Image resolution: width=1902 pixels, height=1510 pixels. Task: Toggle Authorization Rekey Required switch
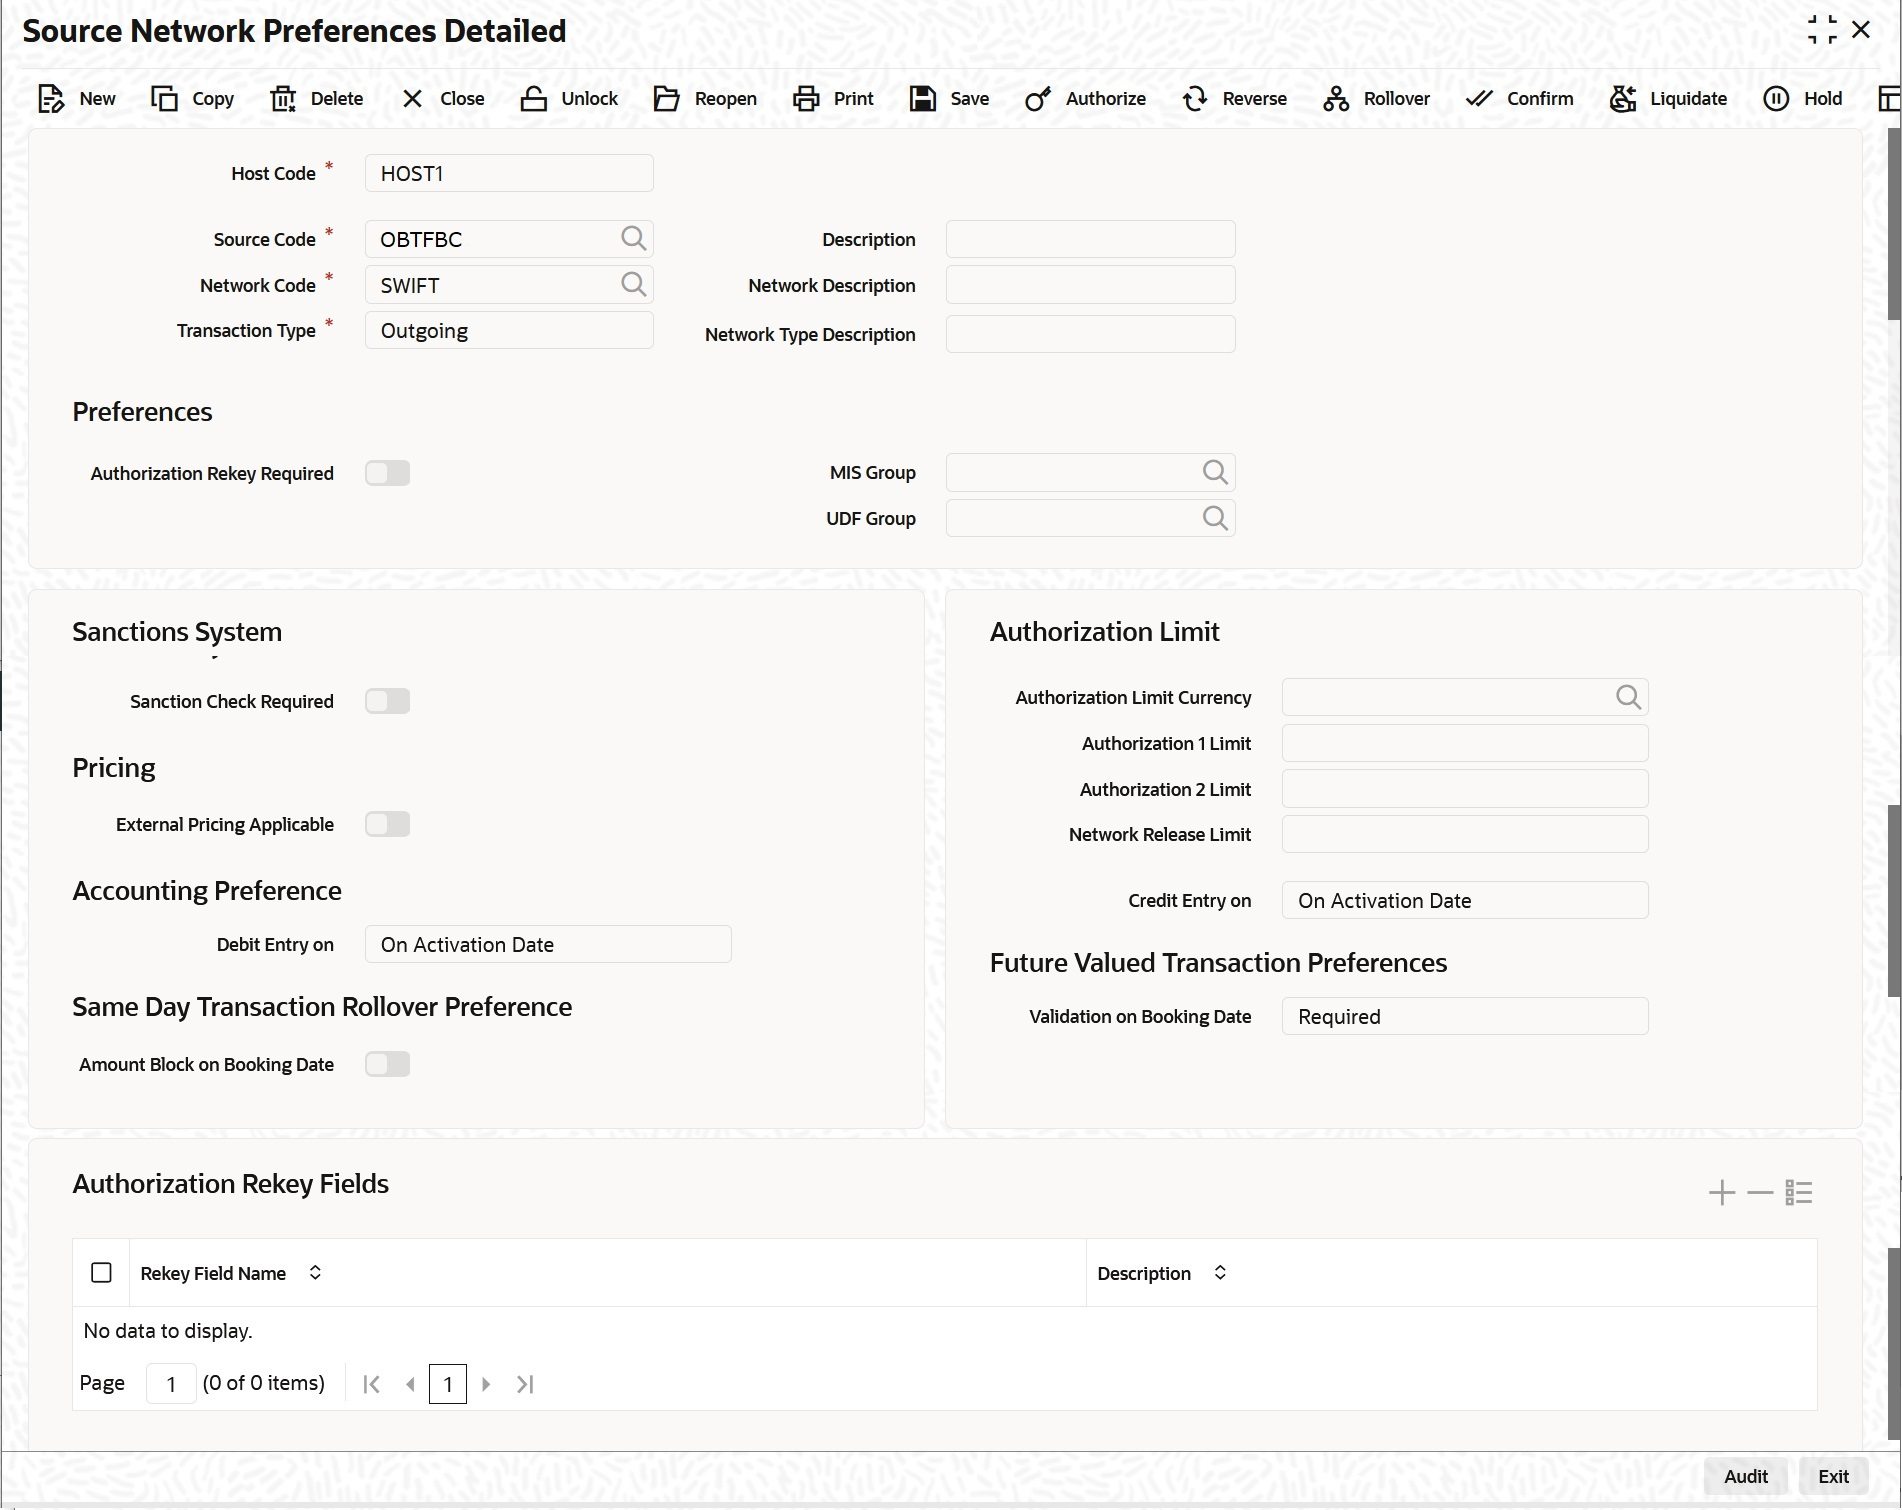(x=388, y=473)
